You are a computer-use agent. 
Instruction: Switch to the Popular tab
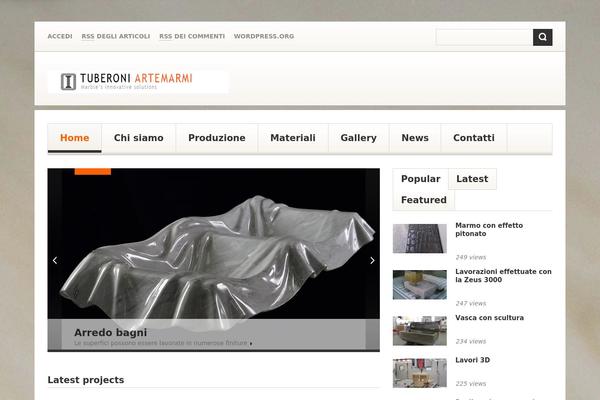click(x=421, y=179)
